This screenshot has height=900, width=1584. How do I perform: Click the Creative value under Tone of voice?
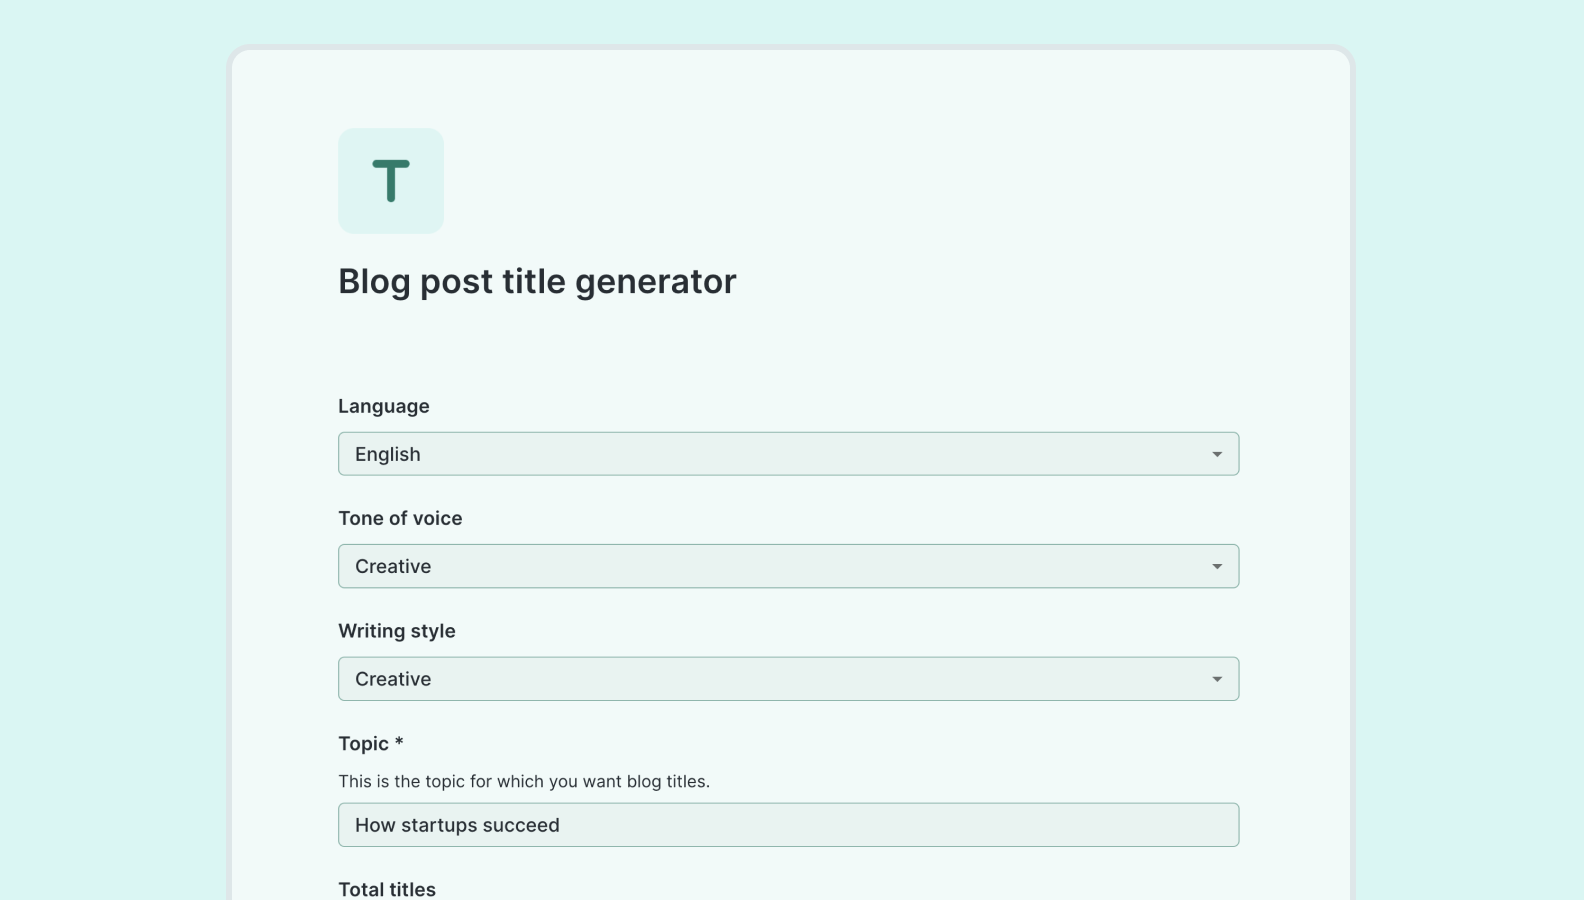coord(392,566)
